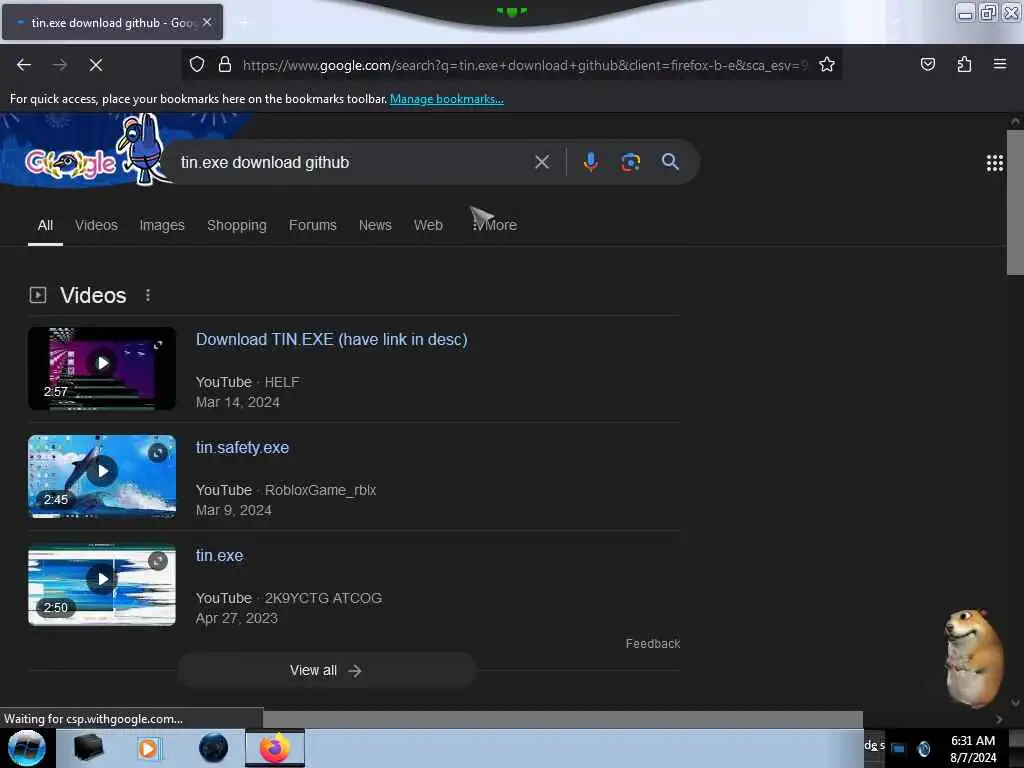Viewport: 1024px width, 768px height.
Task: Open the tracking protection shield icon
Action: [197, 64]
